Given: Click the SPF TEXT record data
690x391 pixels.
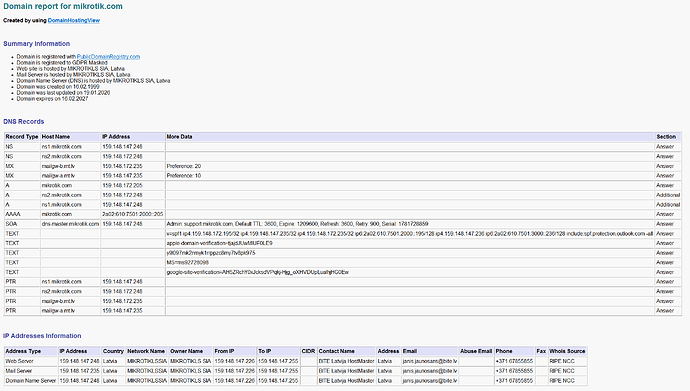Looking at the screenshot, I should click(410, 234).
